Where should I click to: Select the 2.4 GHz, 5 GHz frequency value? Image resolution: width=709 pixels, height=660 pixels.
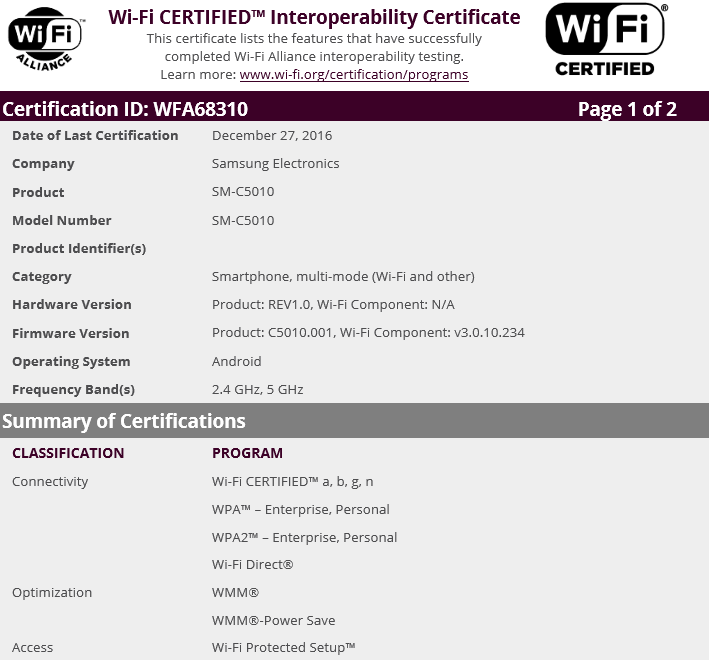(x=257, y=390)
